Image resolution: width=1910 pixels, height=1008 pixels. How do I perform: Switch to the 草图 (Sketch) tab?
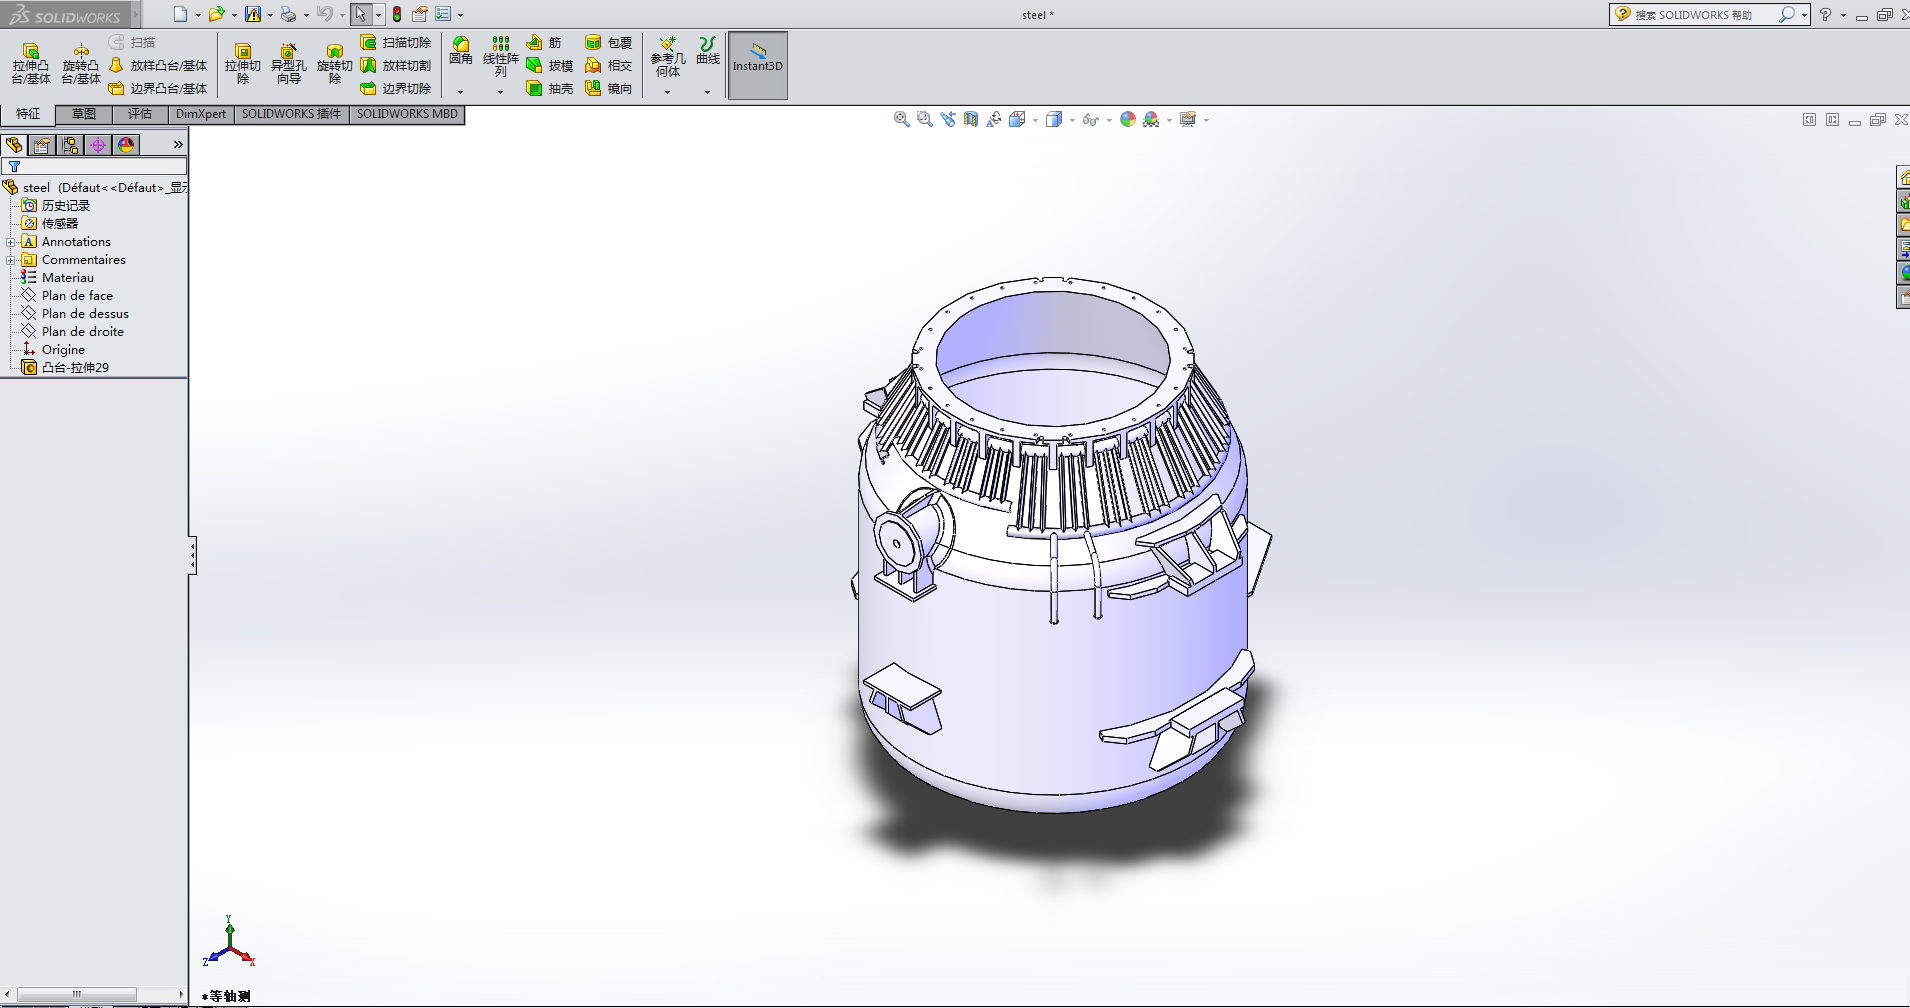(84, 114)
